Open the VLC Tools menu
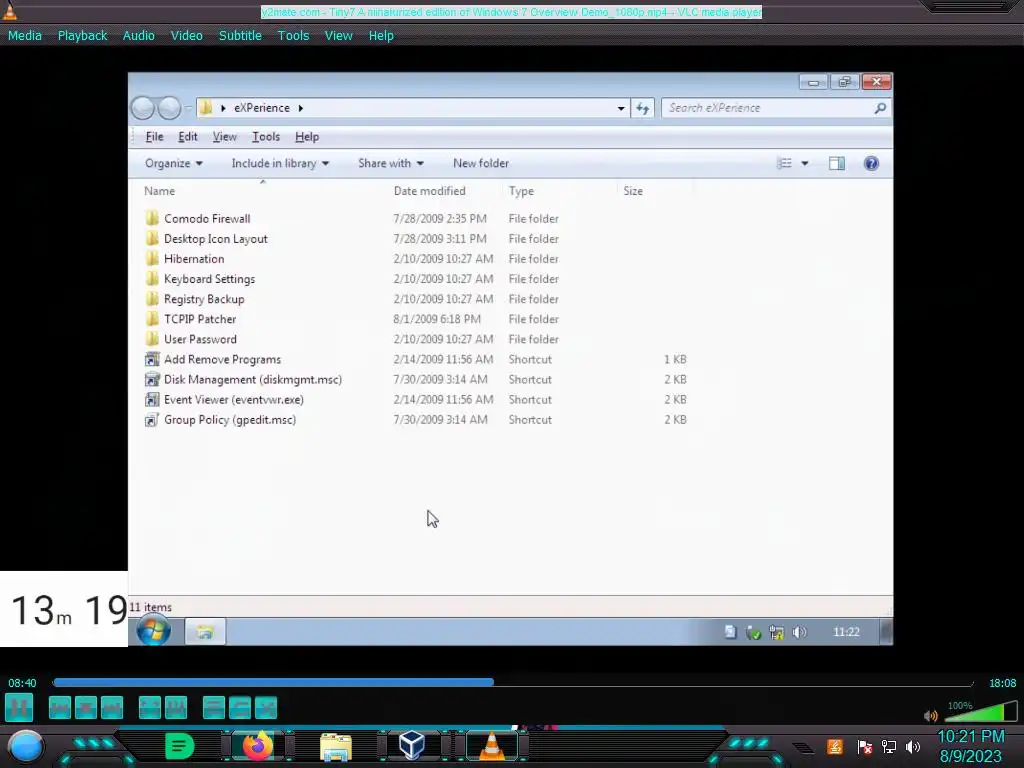Image resolution: width=1024 pixels, height=768 pixels. tap(293, 36)
